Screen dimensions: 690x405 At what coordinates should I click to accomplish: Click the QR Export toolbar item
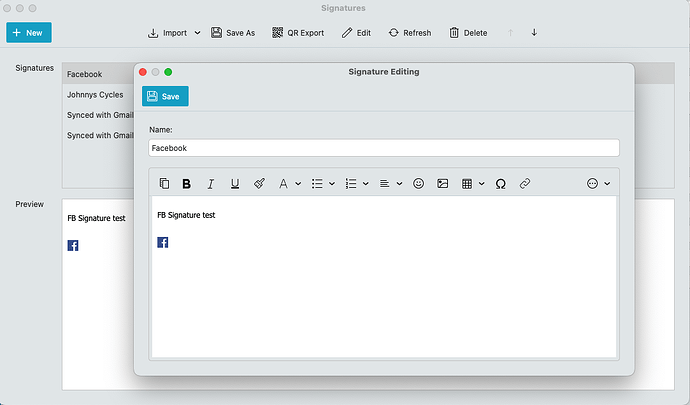click(298, 32)
